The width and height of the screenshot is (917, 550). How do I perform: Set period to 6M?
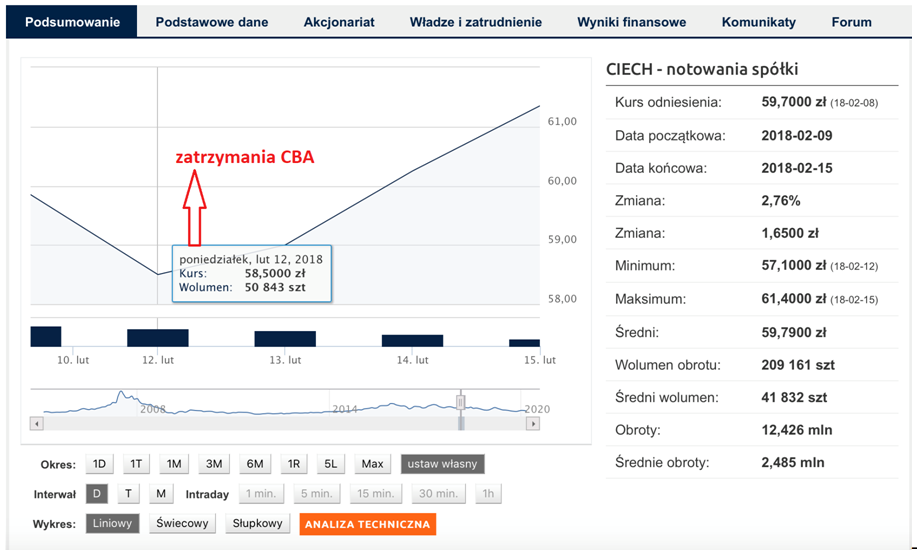tap(255, 464)
